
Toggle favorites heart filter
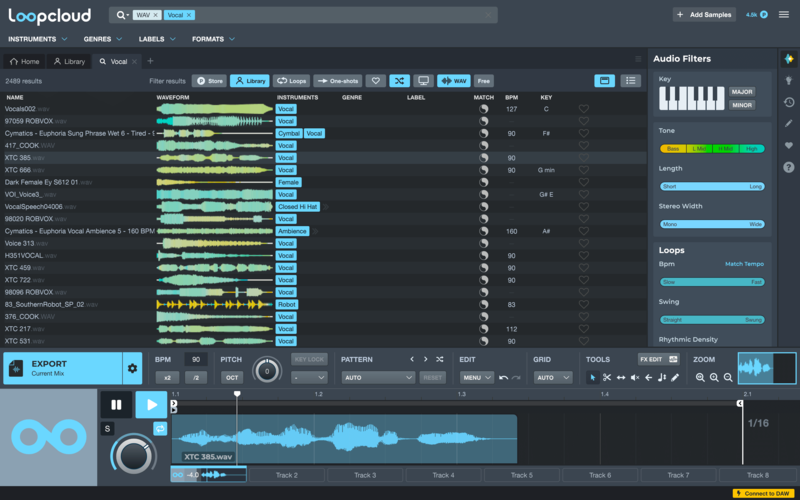376,81
